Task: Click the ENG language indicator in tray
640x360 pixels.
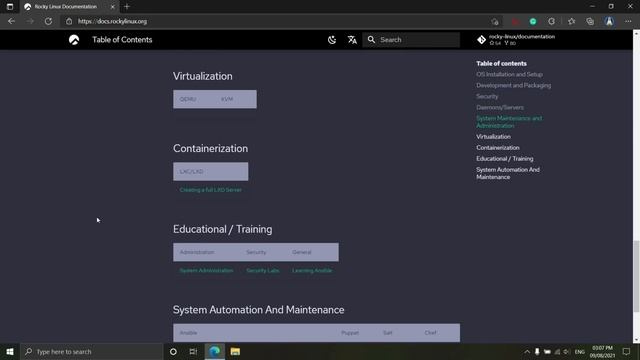Action: (x=580, y=351)
